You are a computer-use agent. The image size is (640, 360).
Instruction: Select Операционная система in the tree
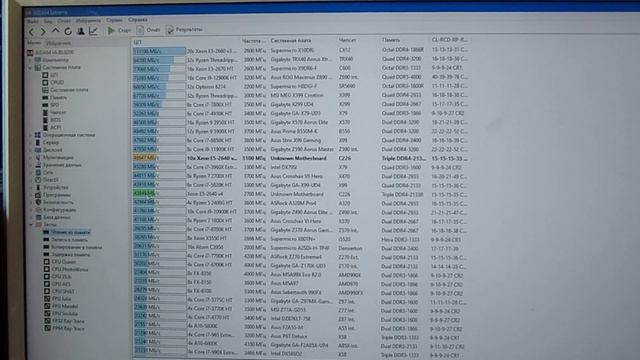[x=65, y=135]
